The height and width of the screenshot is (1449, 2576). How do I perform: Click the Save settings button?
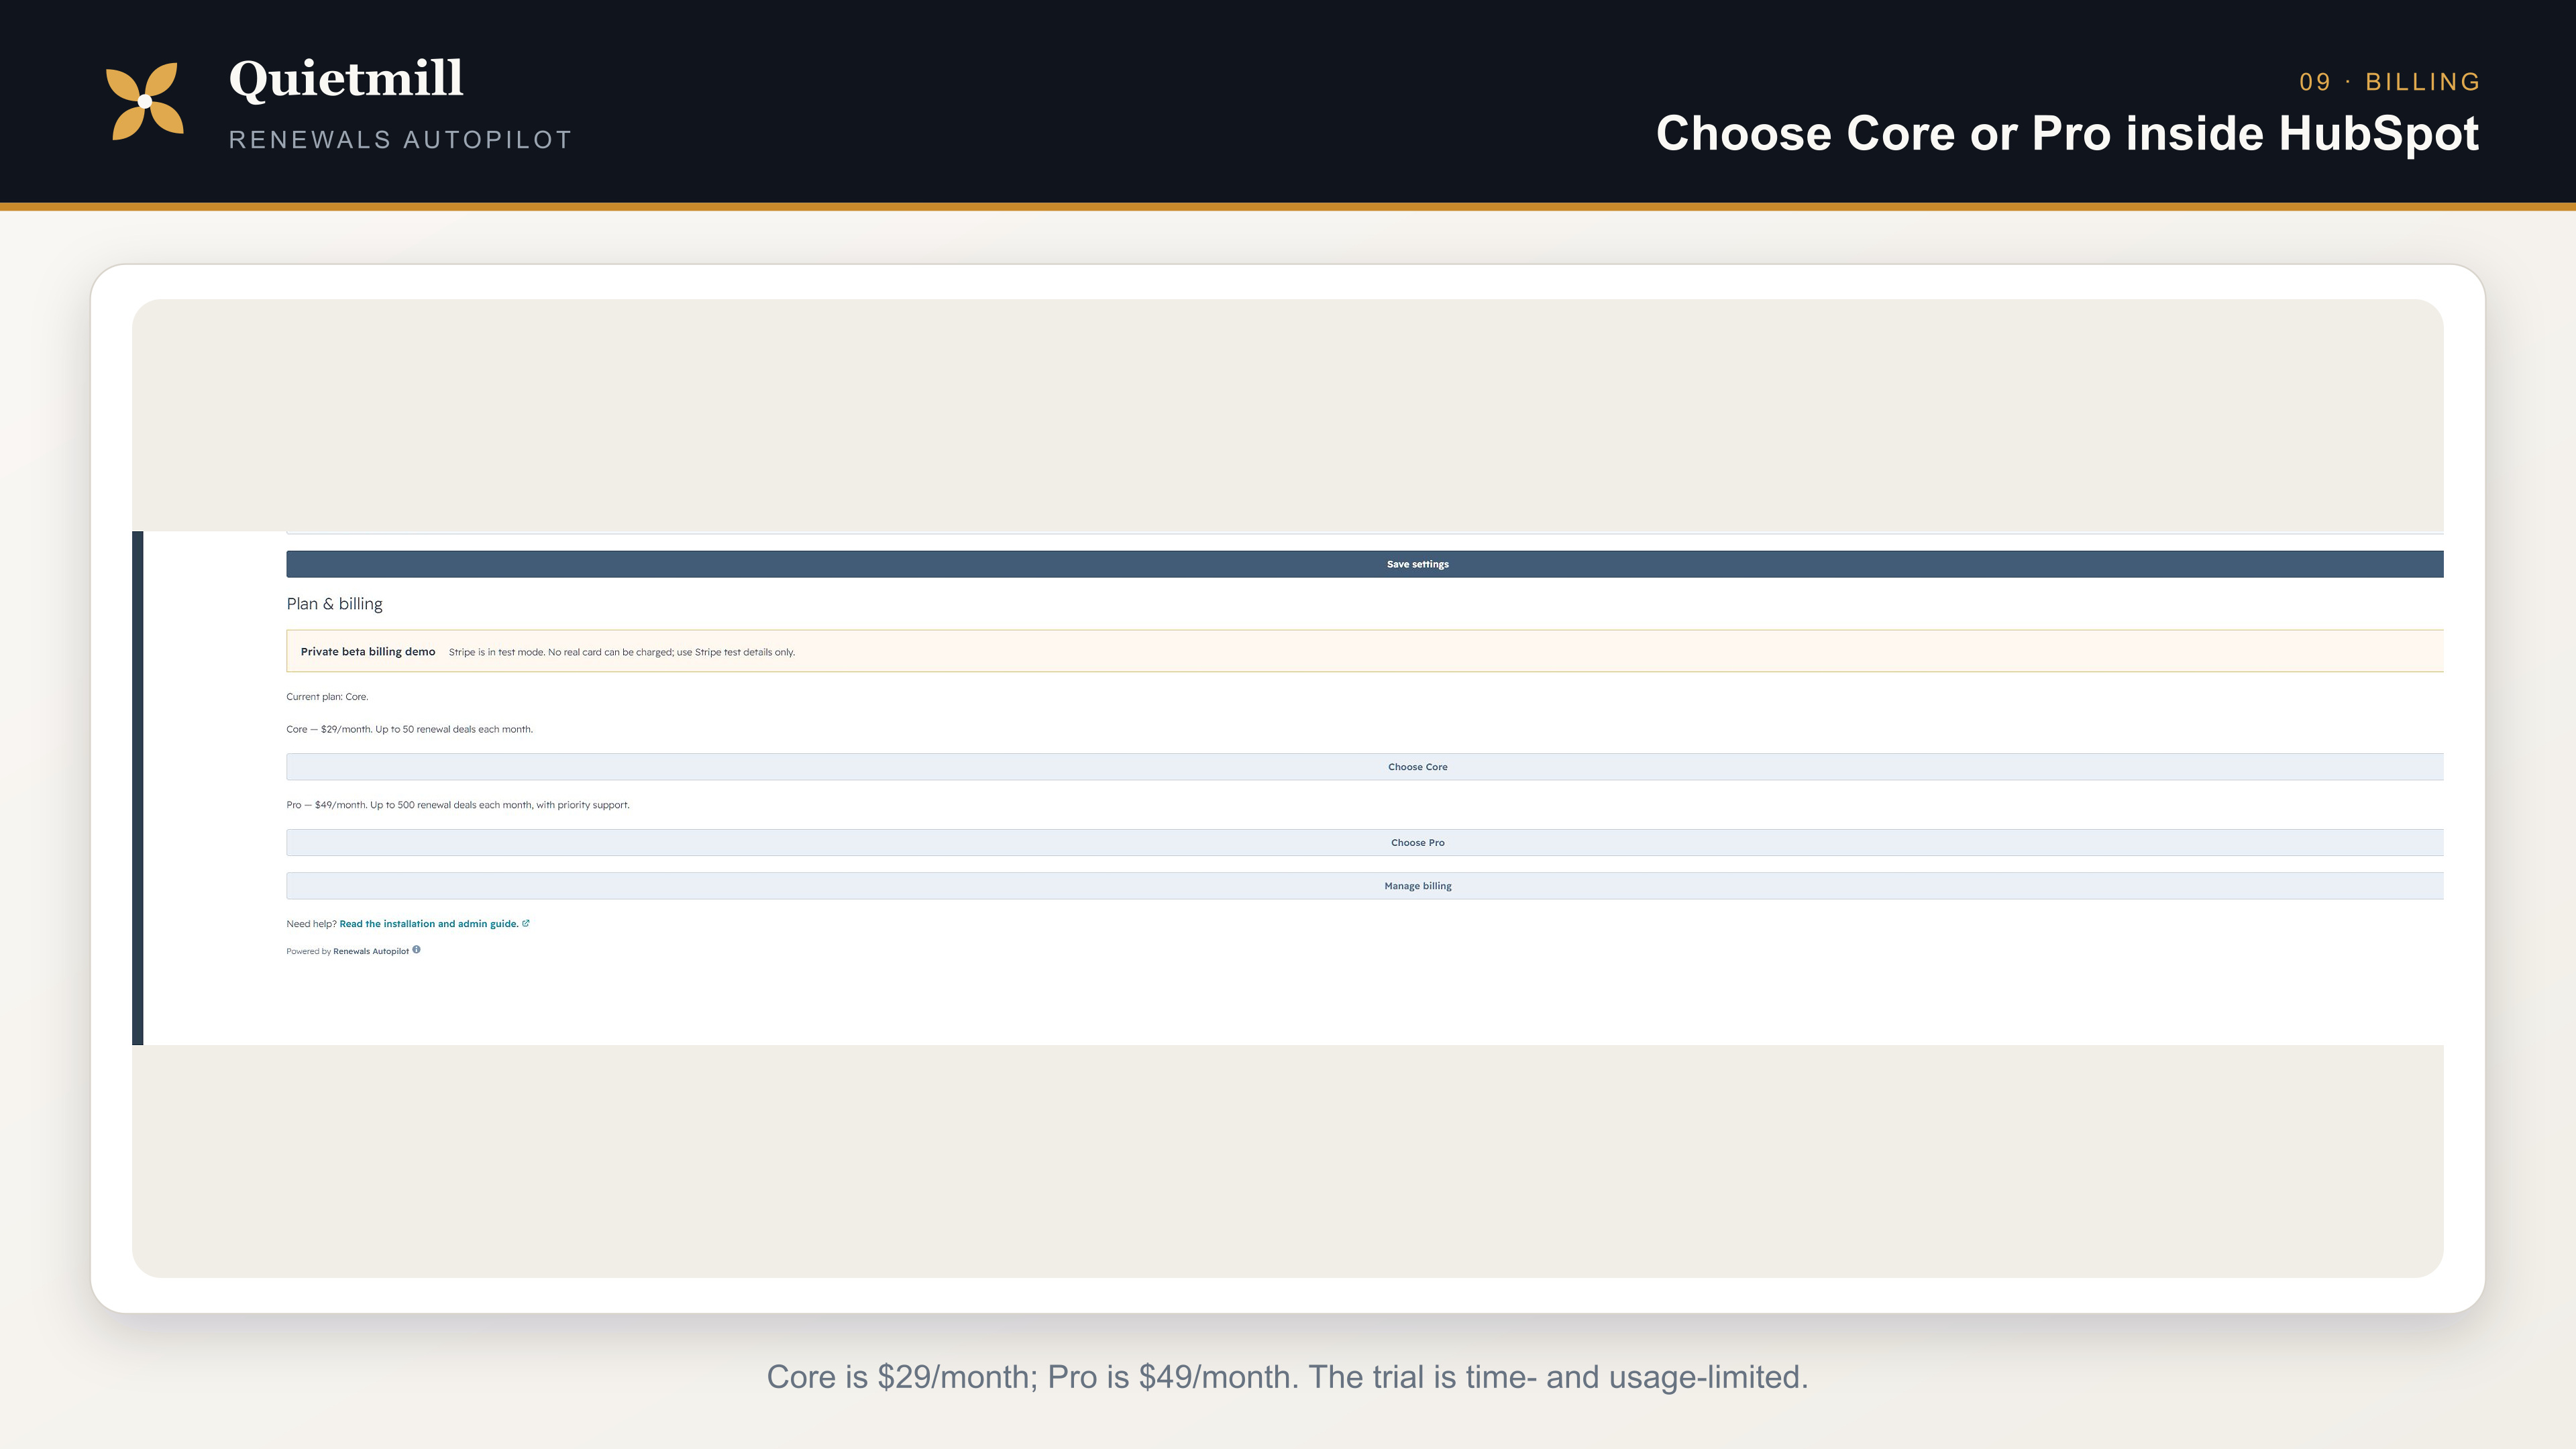1364,564
